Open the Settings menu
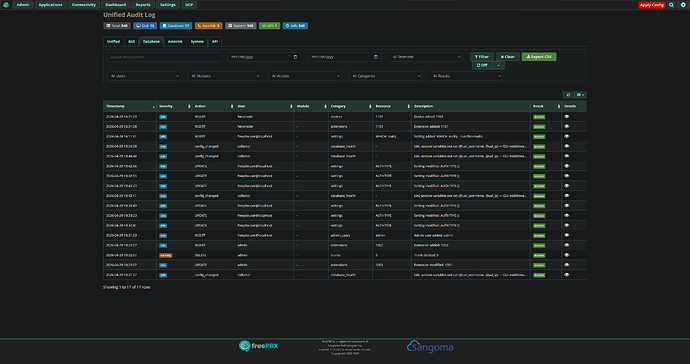Screen dimensions: 690x364 tap(168, 5)
